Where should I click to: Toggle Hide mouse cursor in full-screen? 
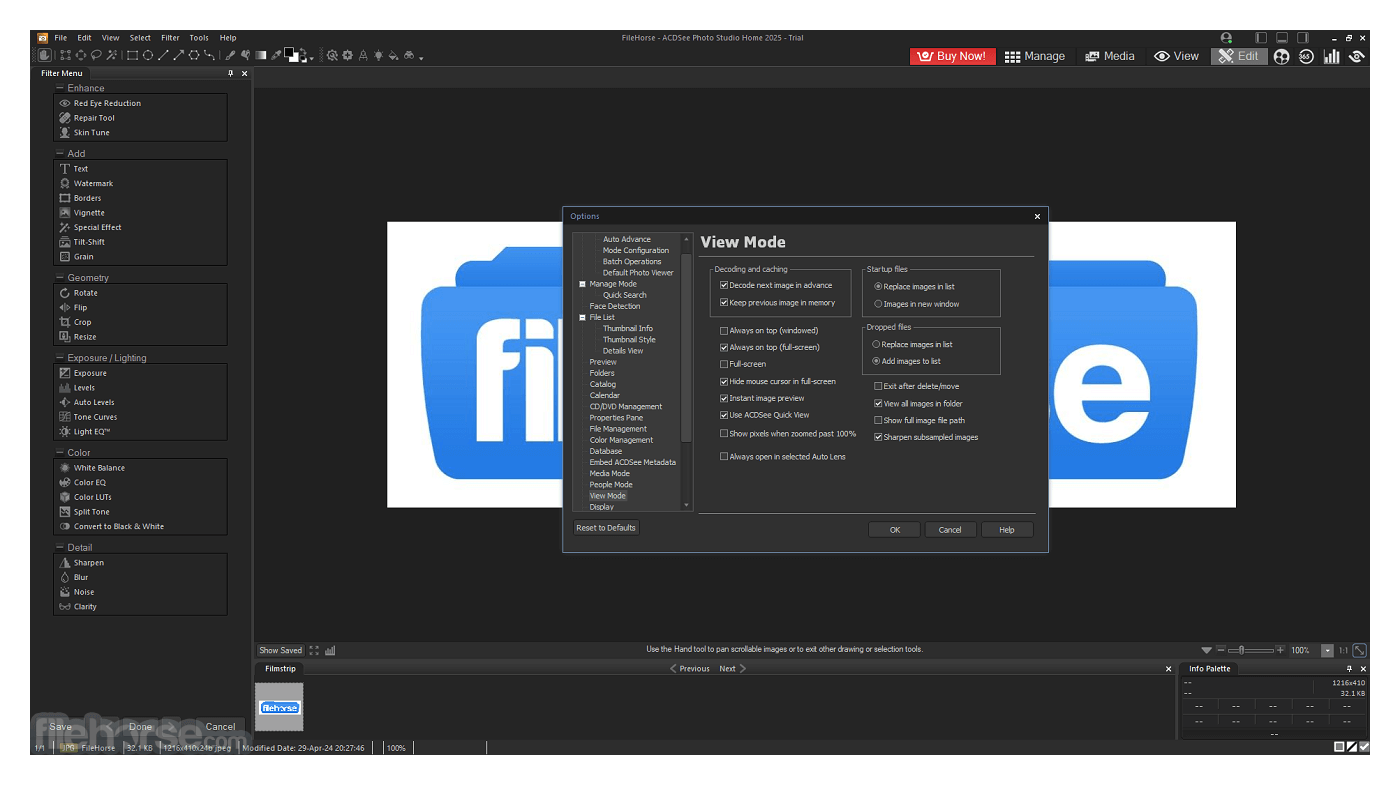[x=724, y=381]
